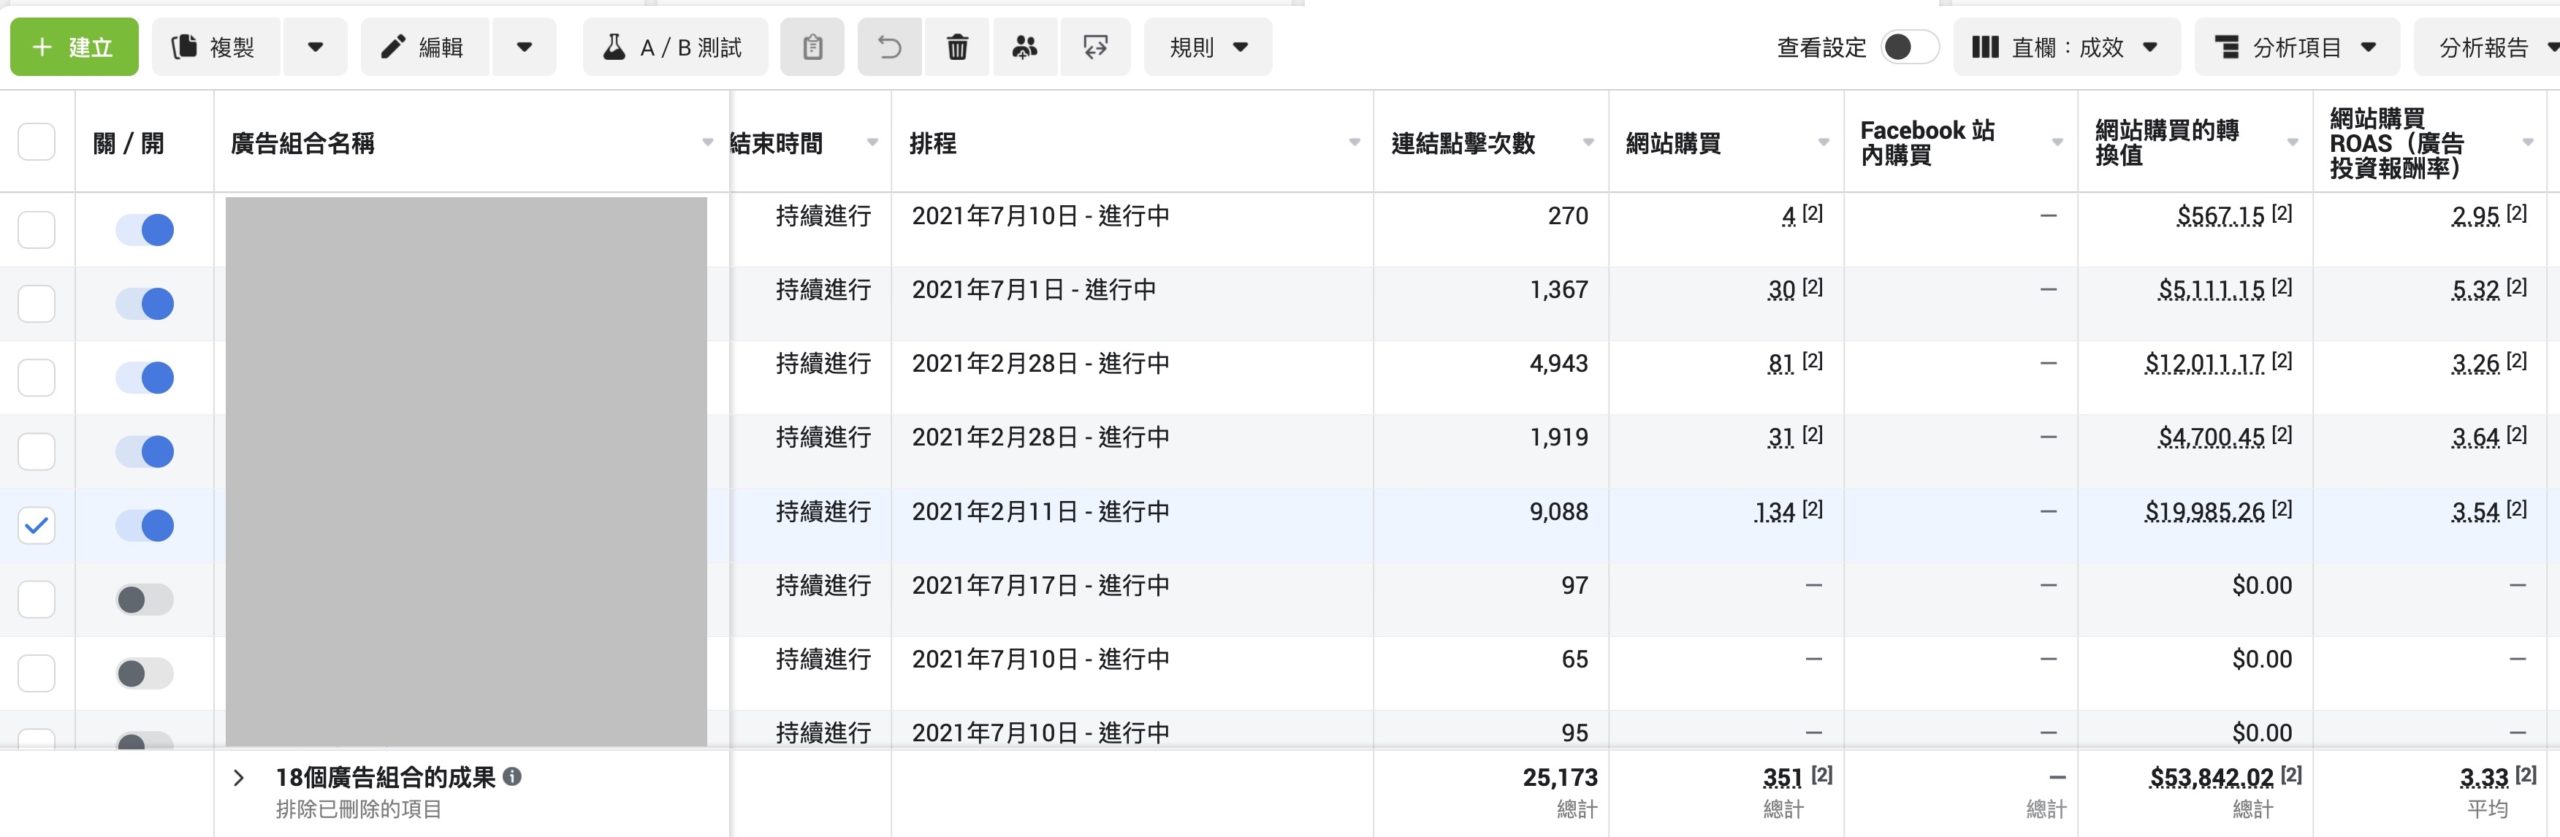Open the 規則 rules dropdown
This screenshot has width=2560, height=837.
pyautogui.click(x=1208, y=47)
